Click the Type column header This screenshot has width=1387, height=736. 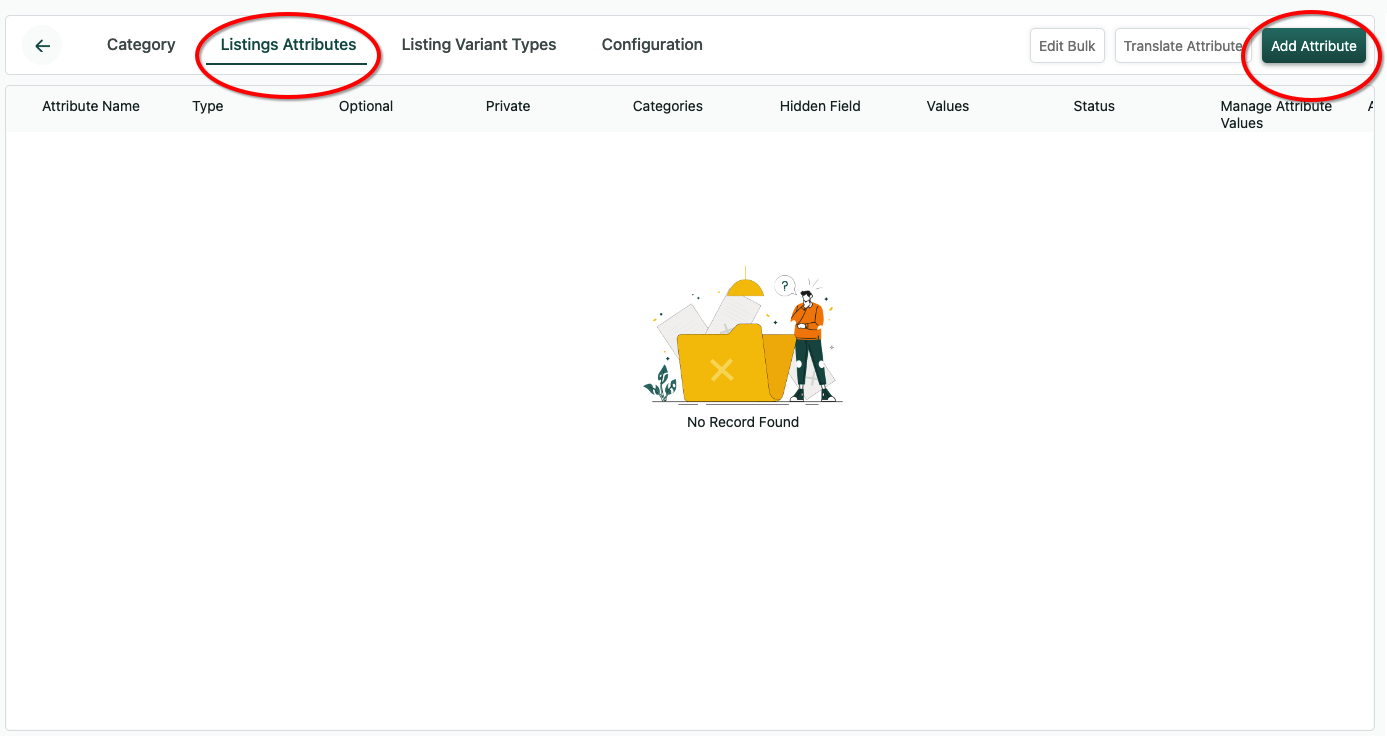208,106
